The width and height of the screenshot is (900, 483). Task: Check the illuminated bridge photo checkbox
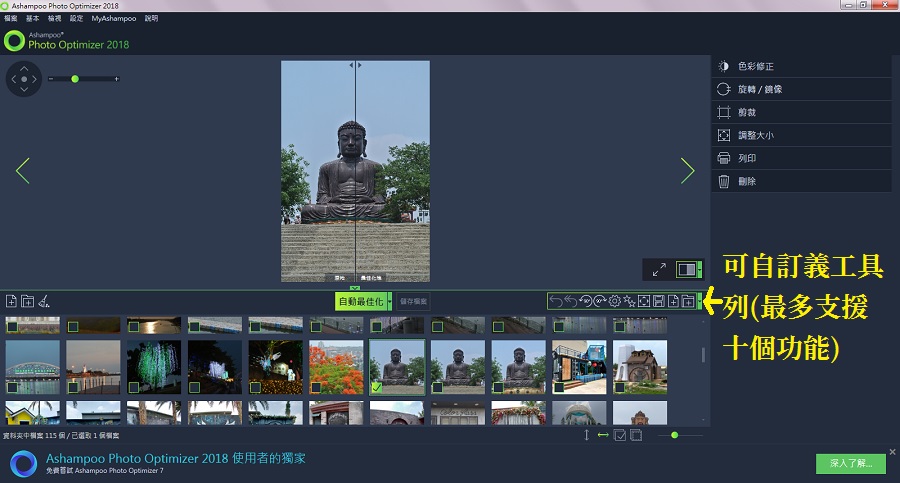[x=11, y=388]
